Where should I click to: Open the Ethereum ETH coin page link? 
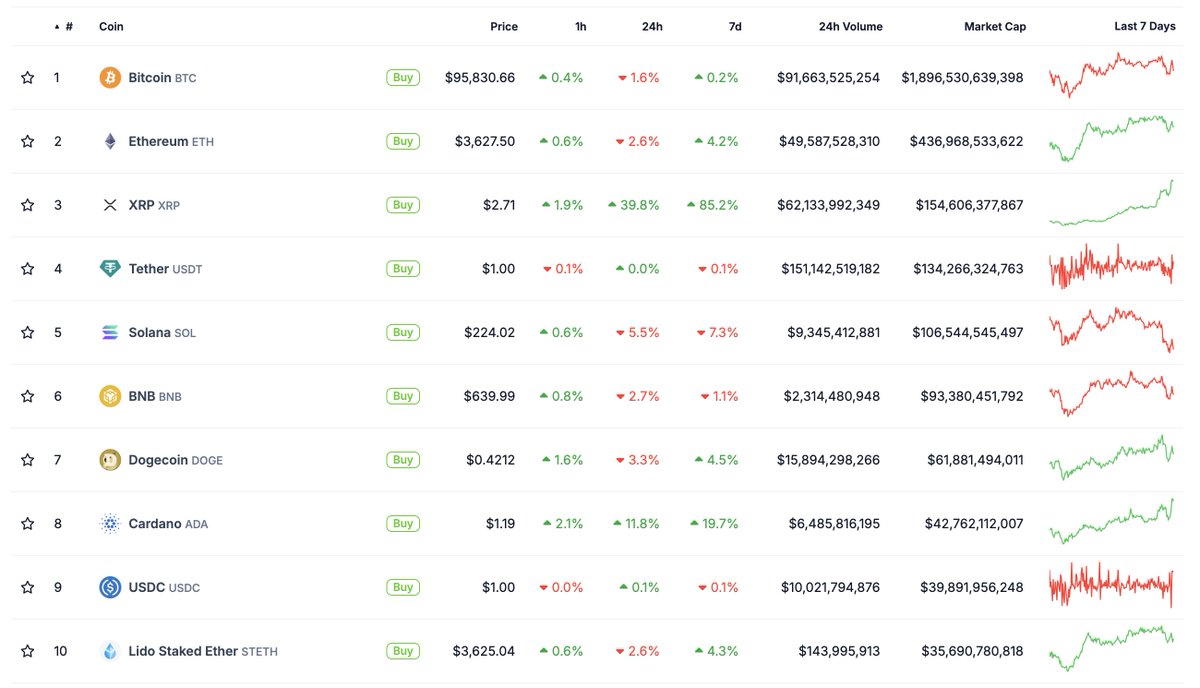pyautogui.click(x=171, y=141)
